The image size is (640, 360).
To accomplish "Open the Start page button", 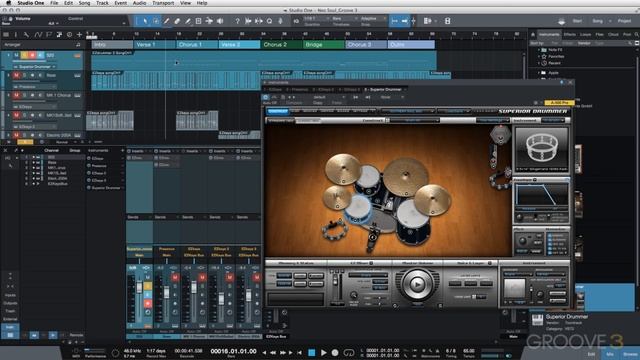I will point(577,21).
